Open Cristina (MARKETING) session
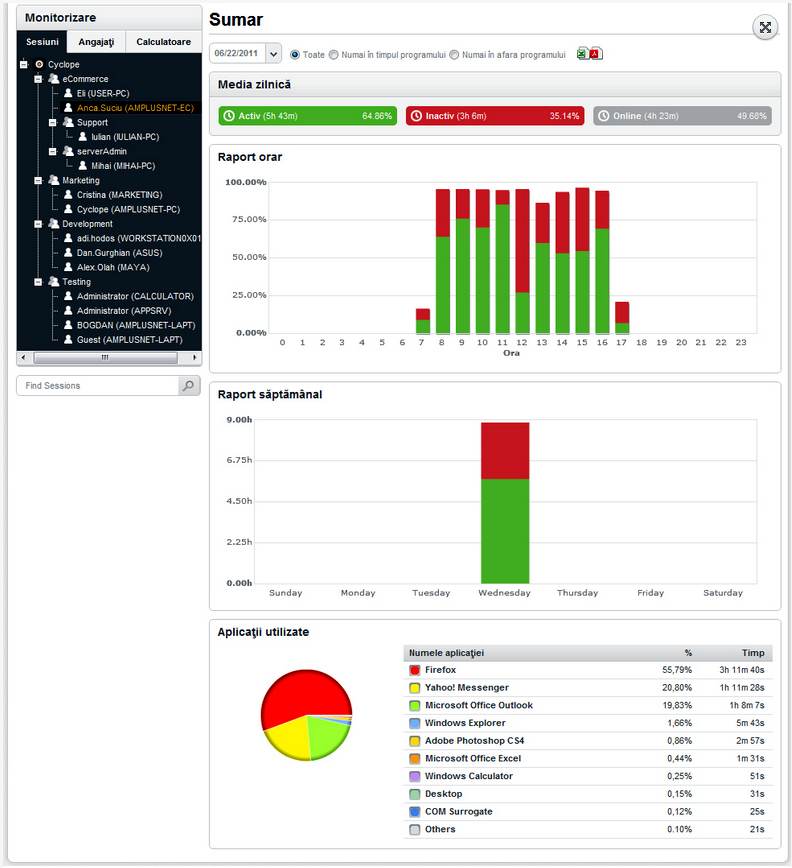 [x=119, y=195]
